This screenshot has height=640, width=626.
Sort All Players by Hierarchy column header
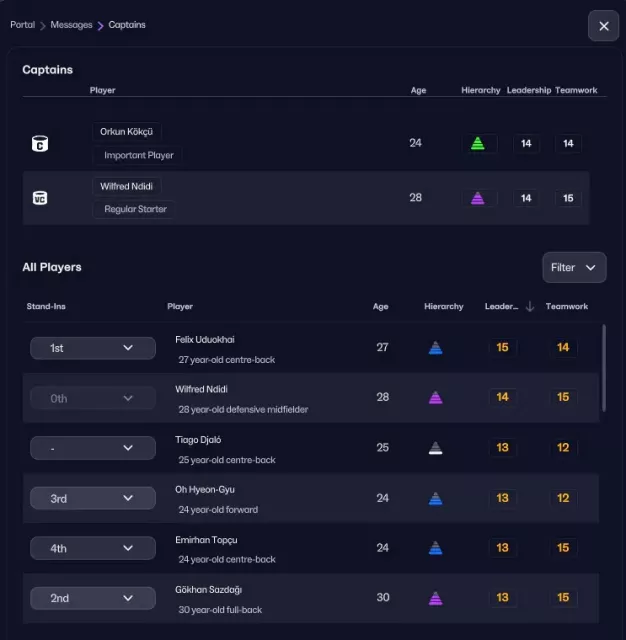point(444,306)
